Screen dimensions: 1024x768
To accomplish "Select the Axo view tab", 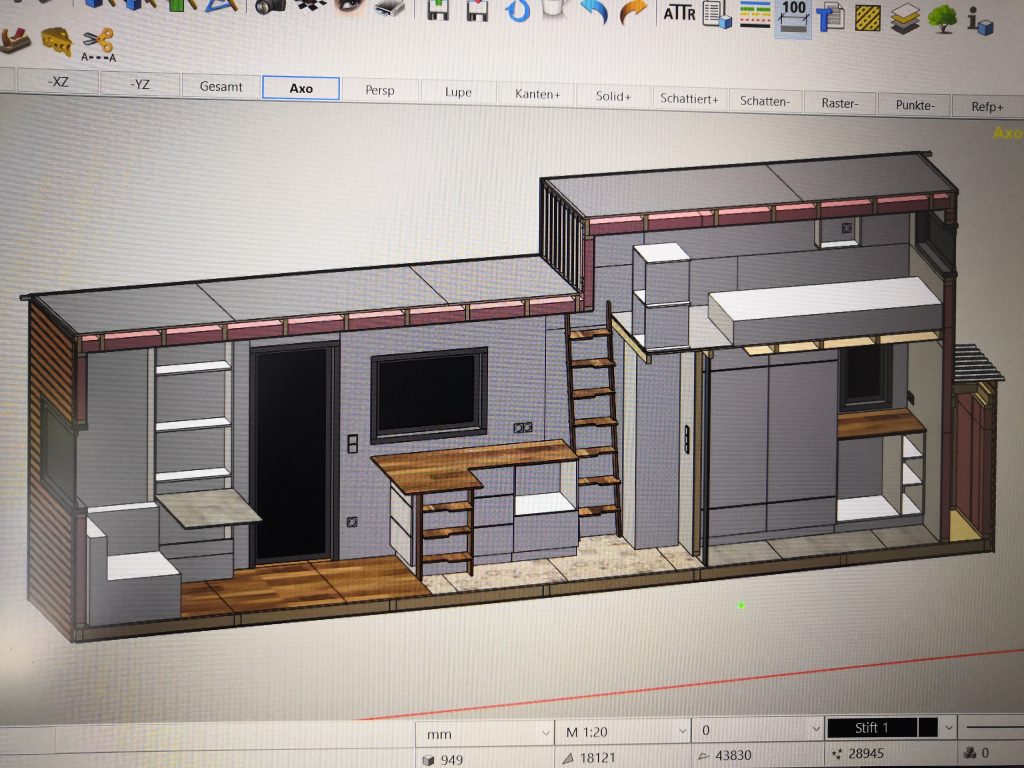I will 301,88.
